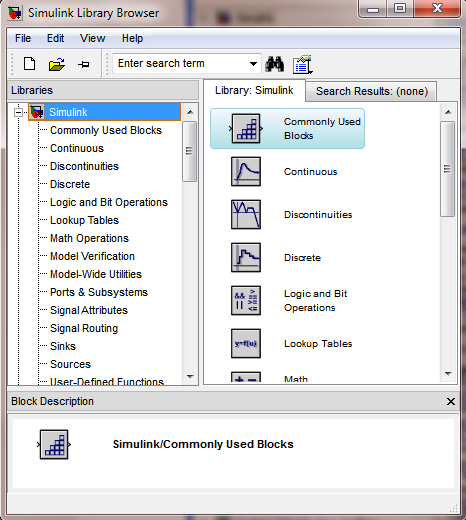Click the binoculars search icon
466x520 pixels.
click(x=274, y=64)
